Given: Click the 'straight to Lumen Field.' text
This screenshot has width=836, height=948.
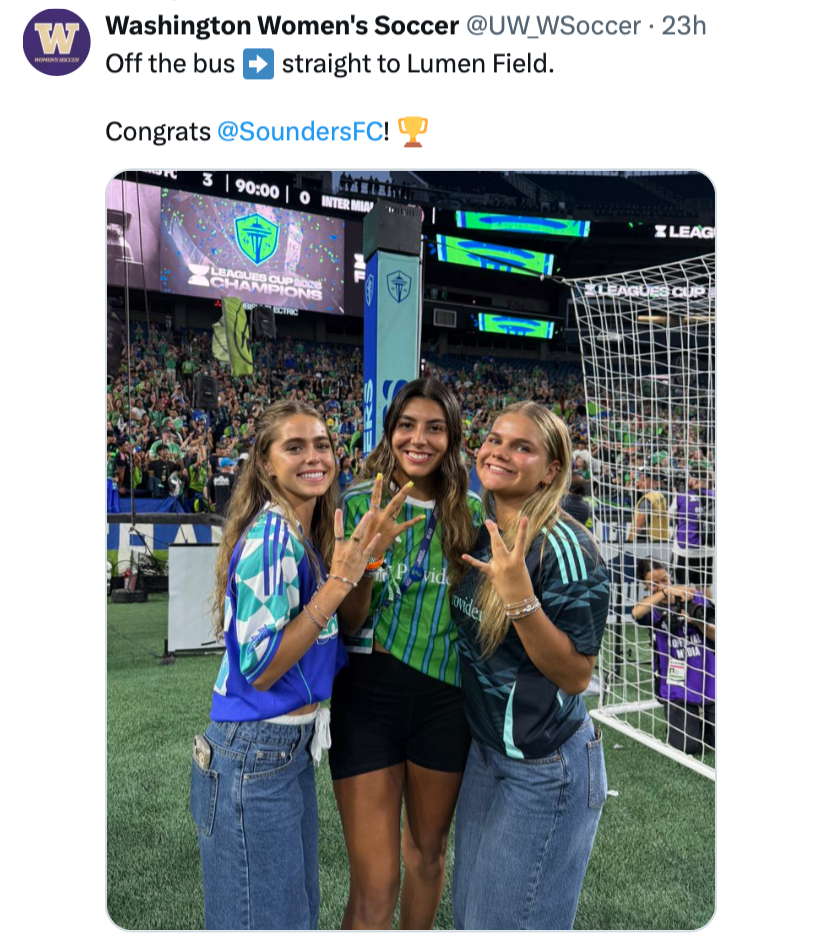Looking at the screenshot, I should pos(418,63).
